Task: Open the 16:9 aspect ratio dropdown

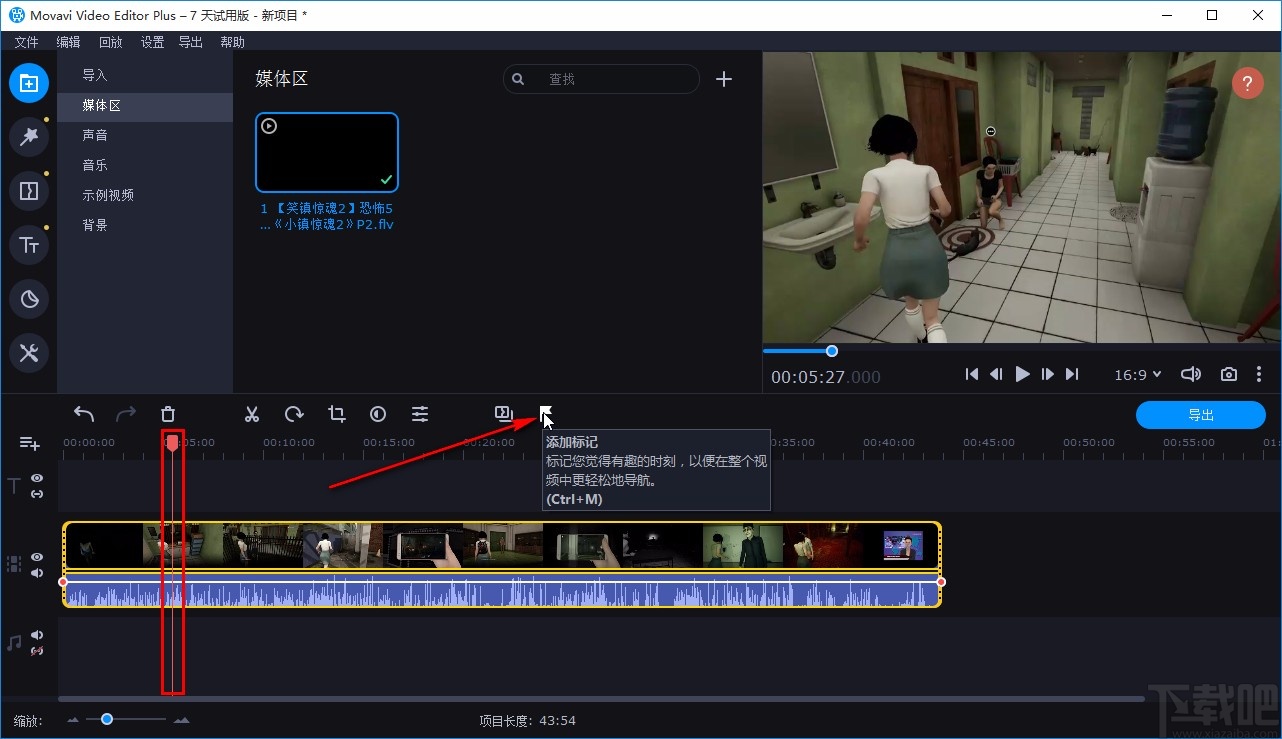Action: pos(1138,374)
